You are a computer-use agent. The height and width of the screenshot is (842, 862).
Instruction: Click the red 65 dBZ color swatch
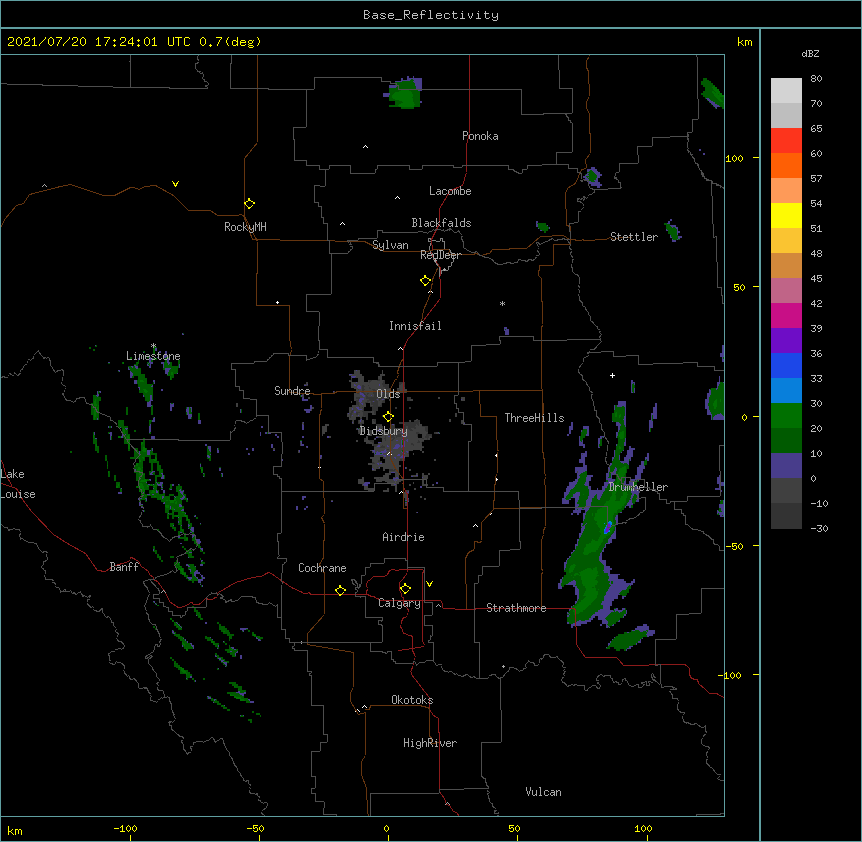tap(786, 141)
